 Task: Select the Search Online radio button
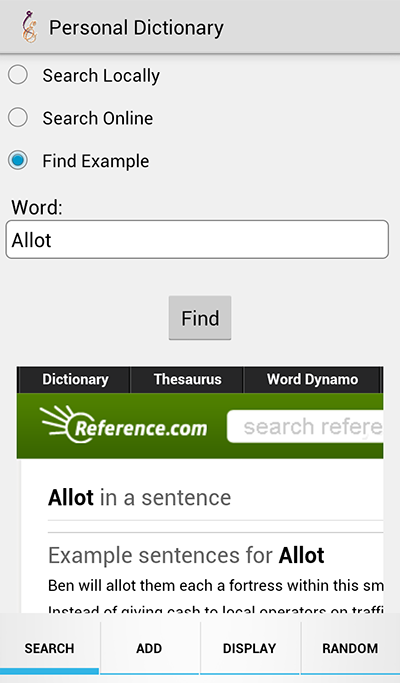coord(18,118)
